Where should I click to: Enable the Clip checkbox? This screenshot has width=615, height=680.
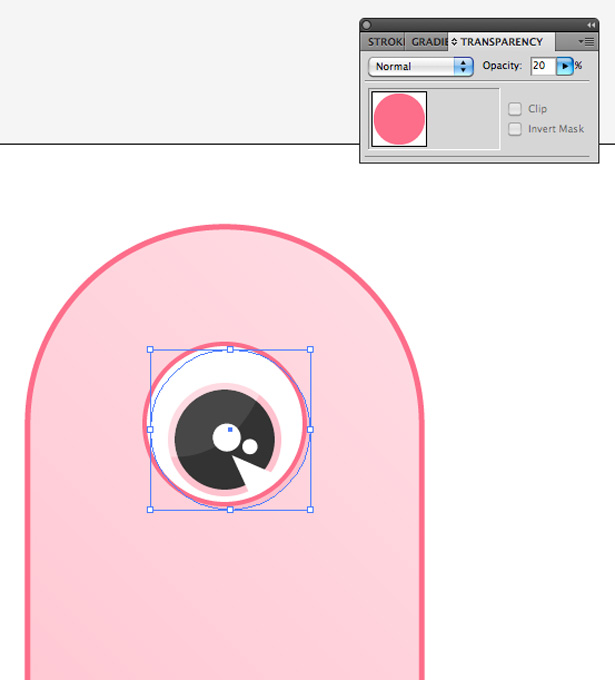515,109
